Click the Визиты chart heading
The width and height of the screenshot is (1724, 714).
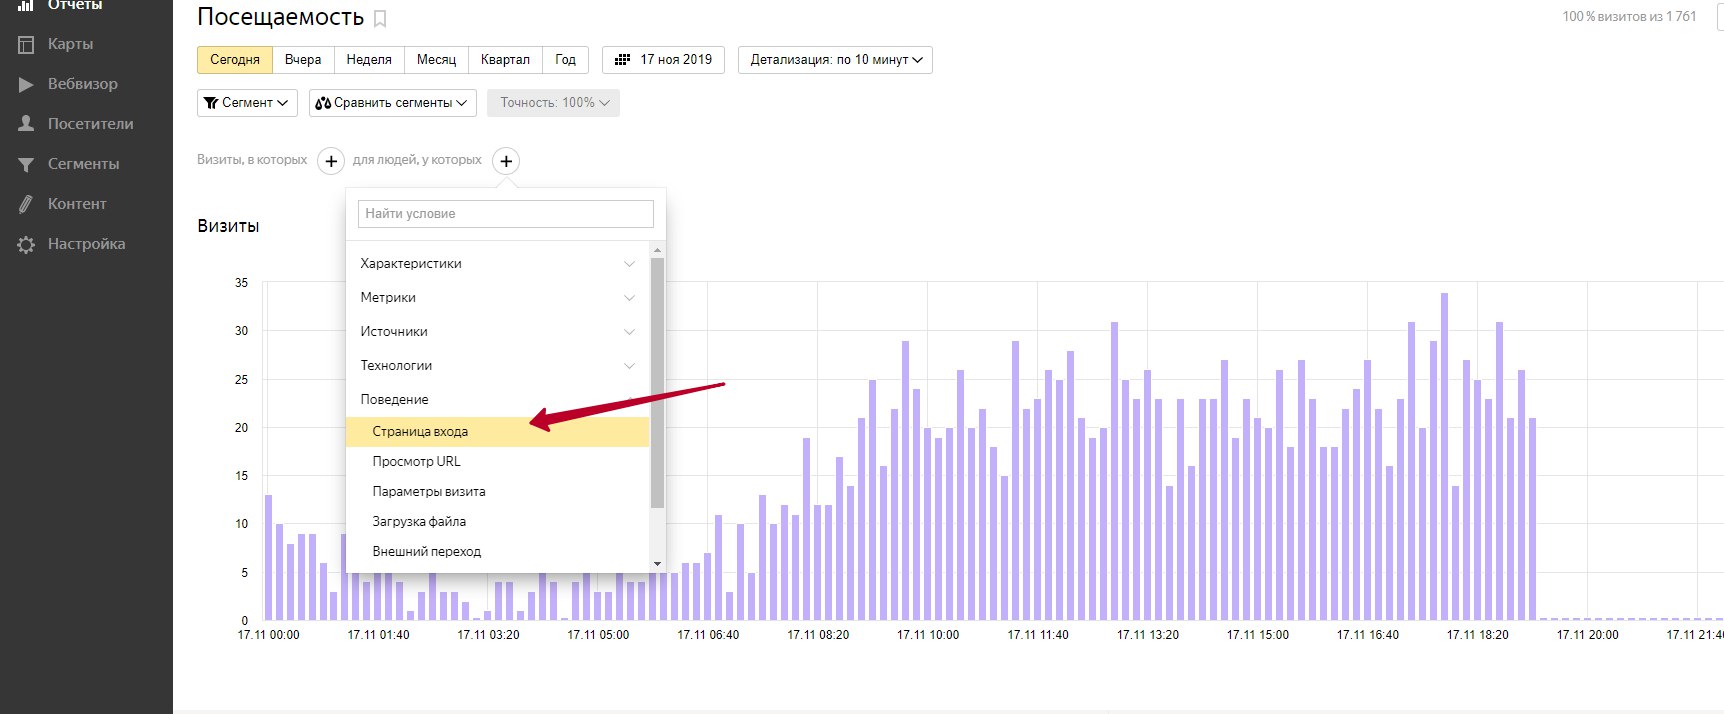coord(228,226)
